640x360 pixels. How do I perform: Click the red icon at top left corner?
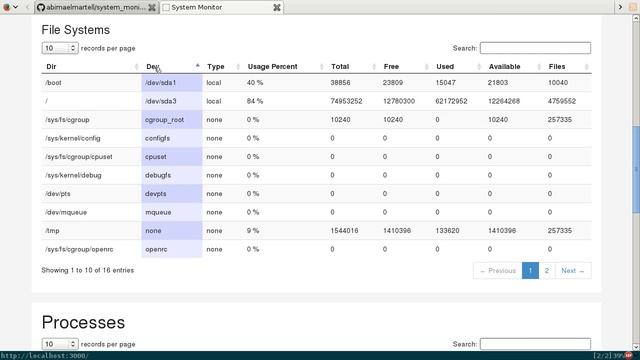(7, 7)
